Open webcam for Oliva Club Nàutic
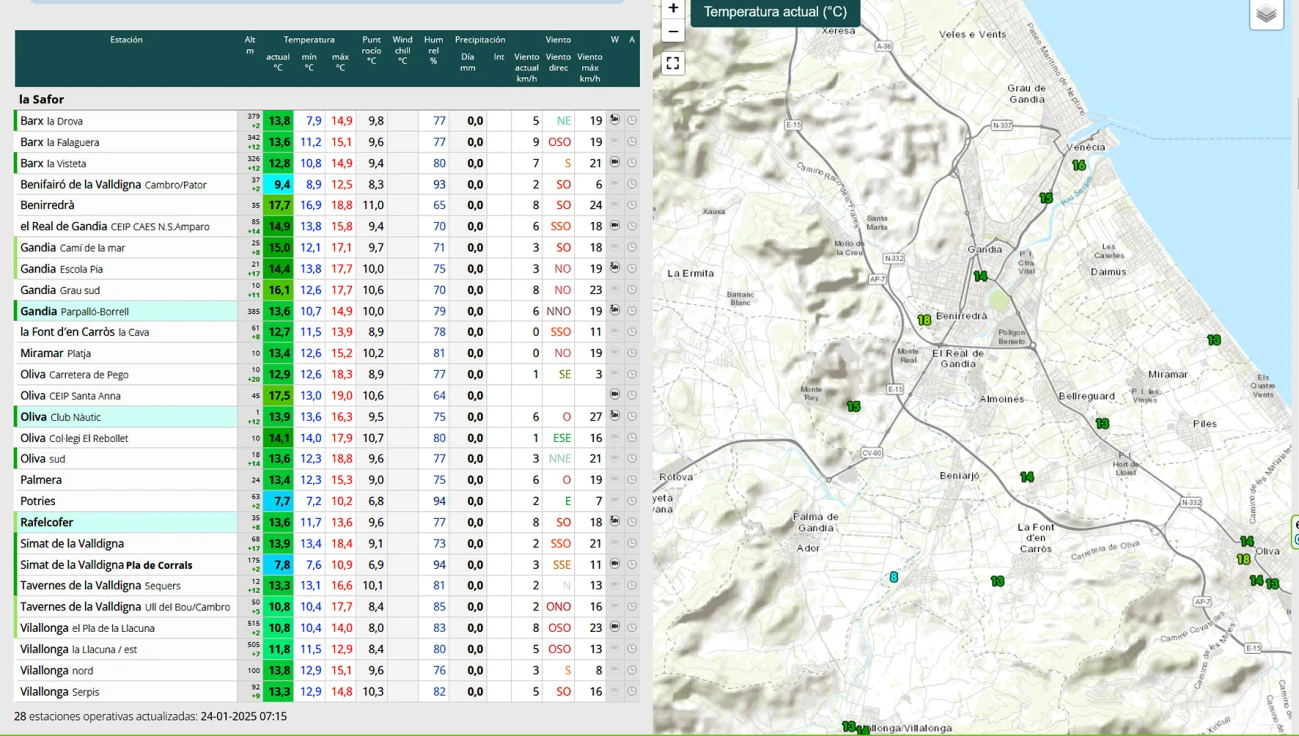Viewport: 1299px width, 736px height. tap(615, 416)
